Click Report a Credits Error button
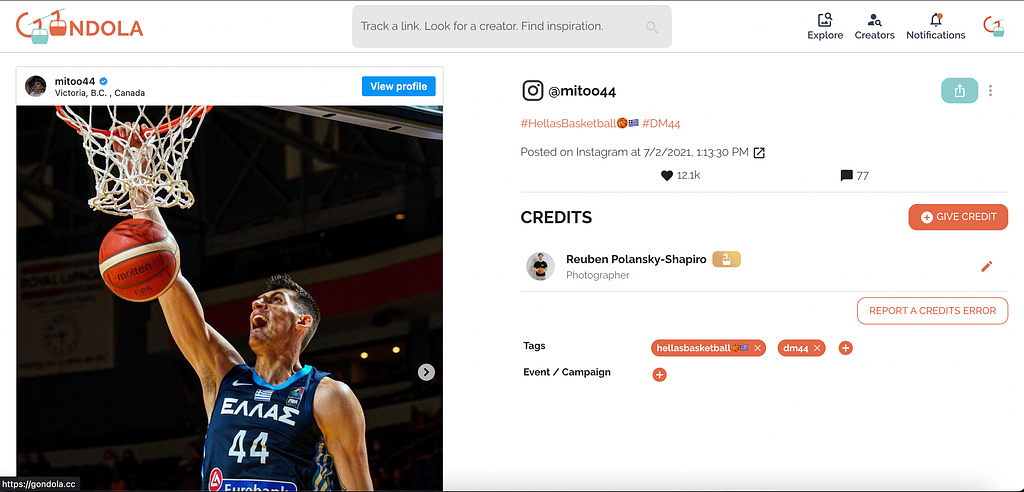 pyautogui.click(x=933, y=311)
